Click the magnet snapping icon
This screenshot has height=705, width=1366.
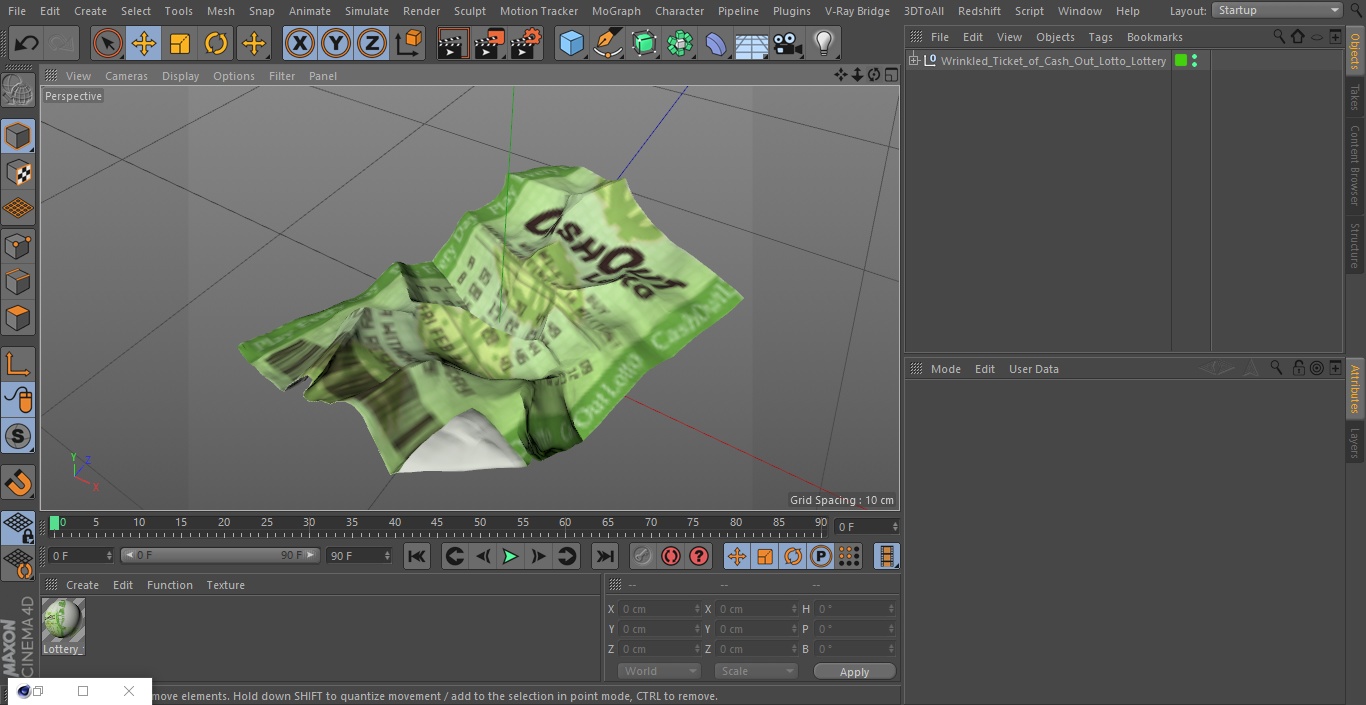click(18, 482)
